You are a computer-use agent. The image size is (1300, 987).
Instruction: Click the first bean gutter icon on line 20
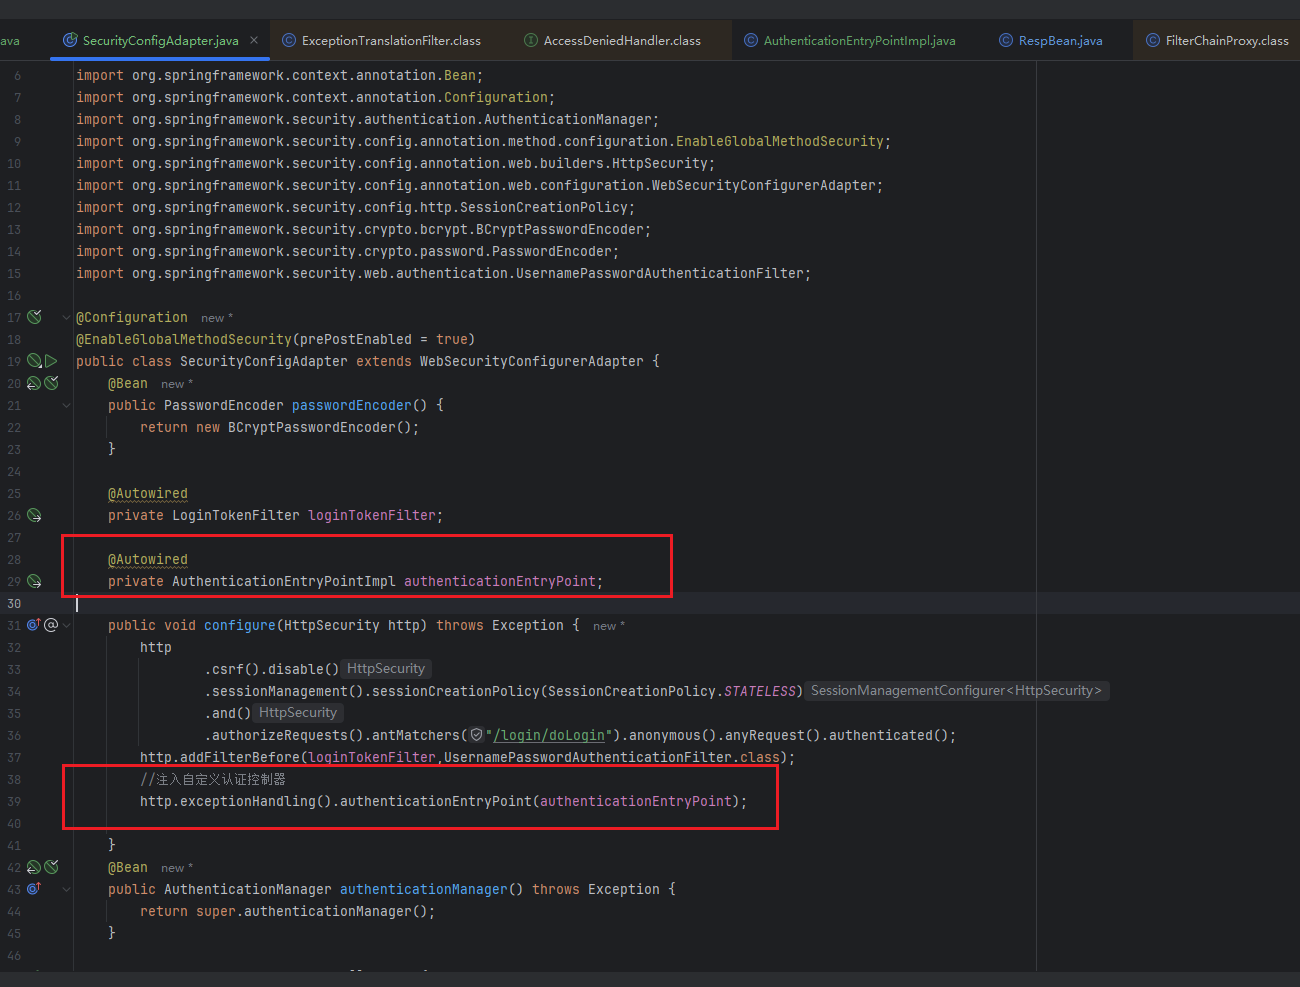34,383
